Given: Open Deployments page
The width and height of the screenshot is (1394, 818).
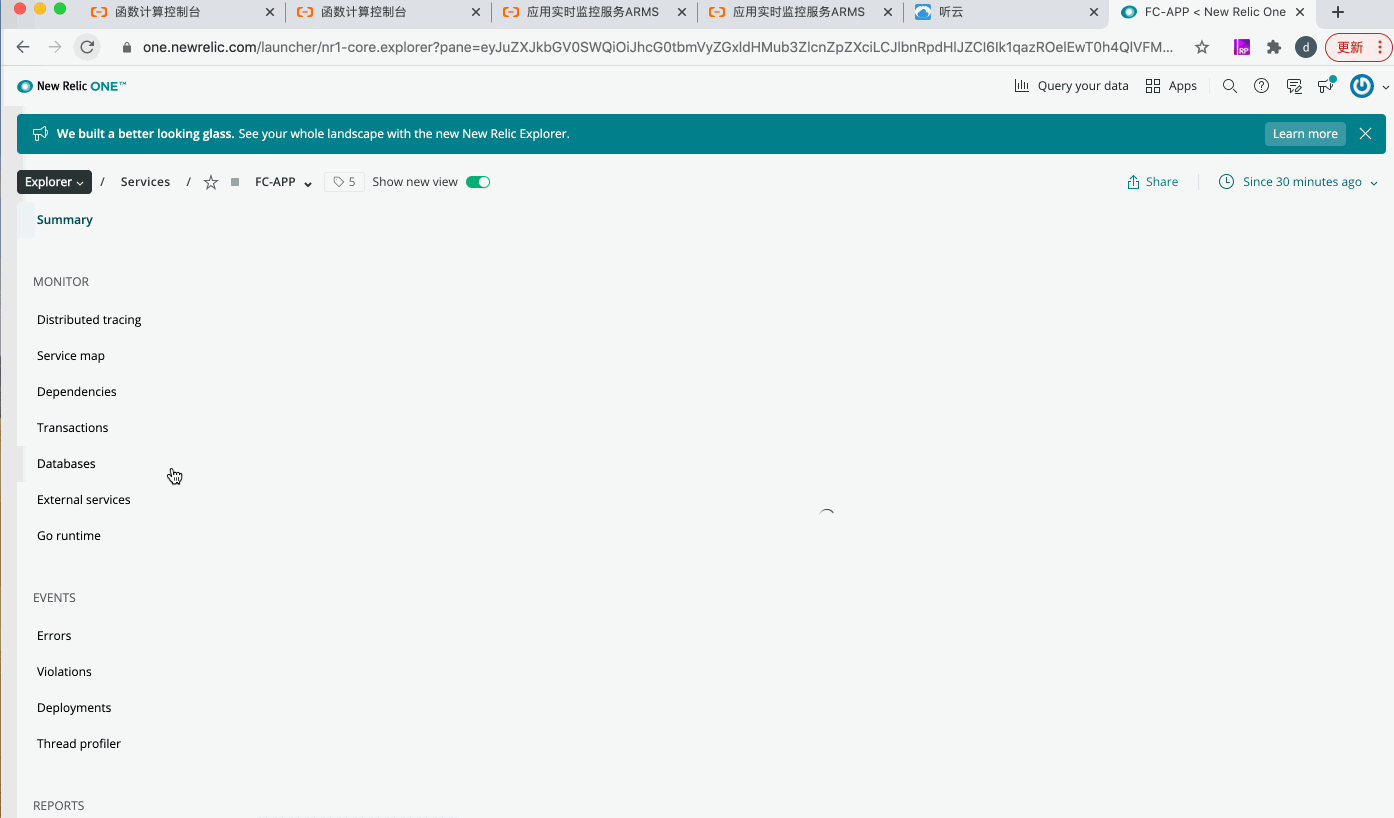Looking at the screenshot, I should pyautogui.click(x=74, y=708).
